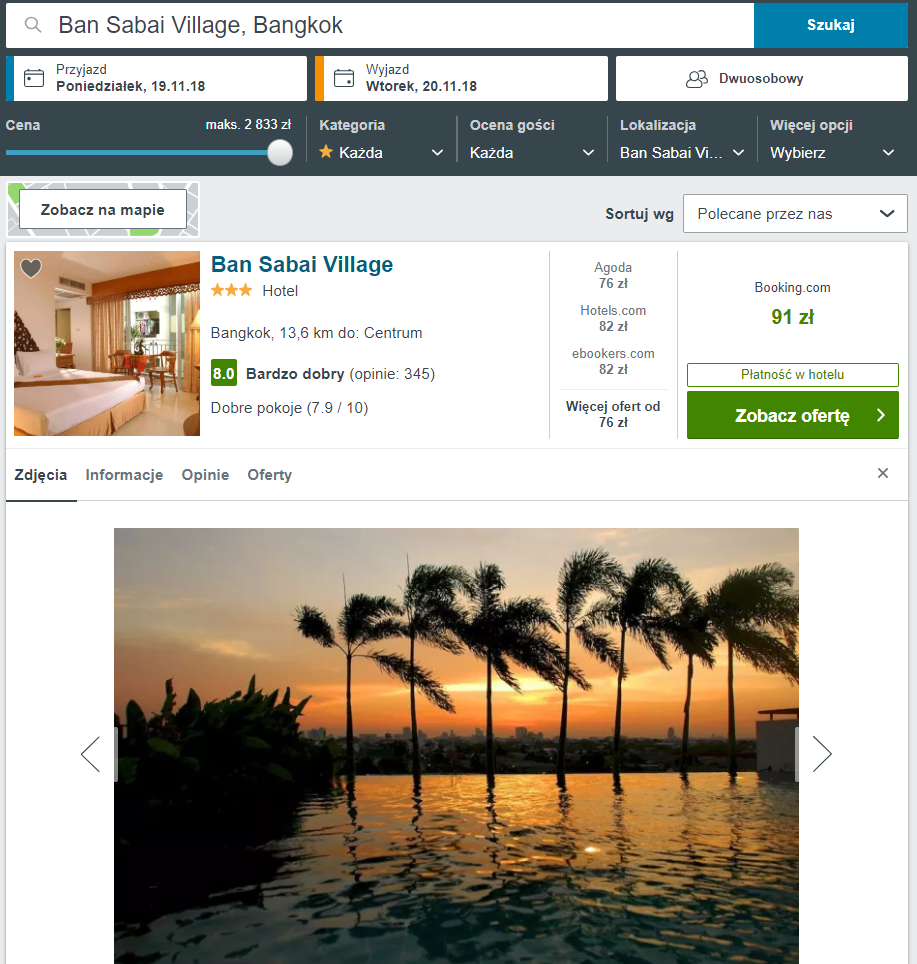
Task: Click the guests icon beside Dwuosobowy
Action: coord(697,79)
